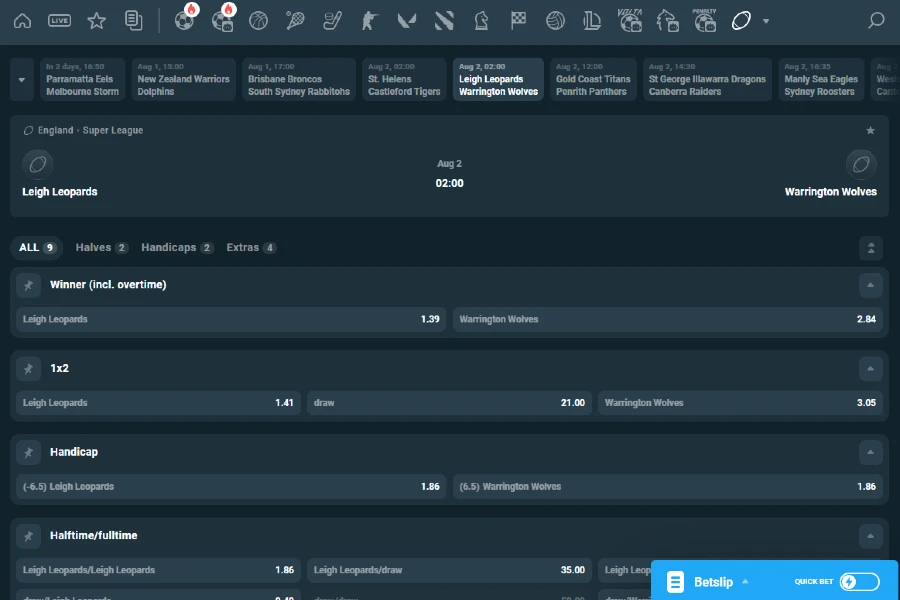
Task: Select the Counter-Strike esports icon
Action: [367, 19]
